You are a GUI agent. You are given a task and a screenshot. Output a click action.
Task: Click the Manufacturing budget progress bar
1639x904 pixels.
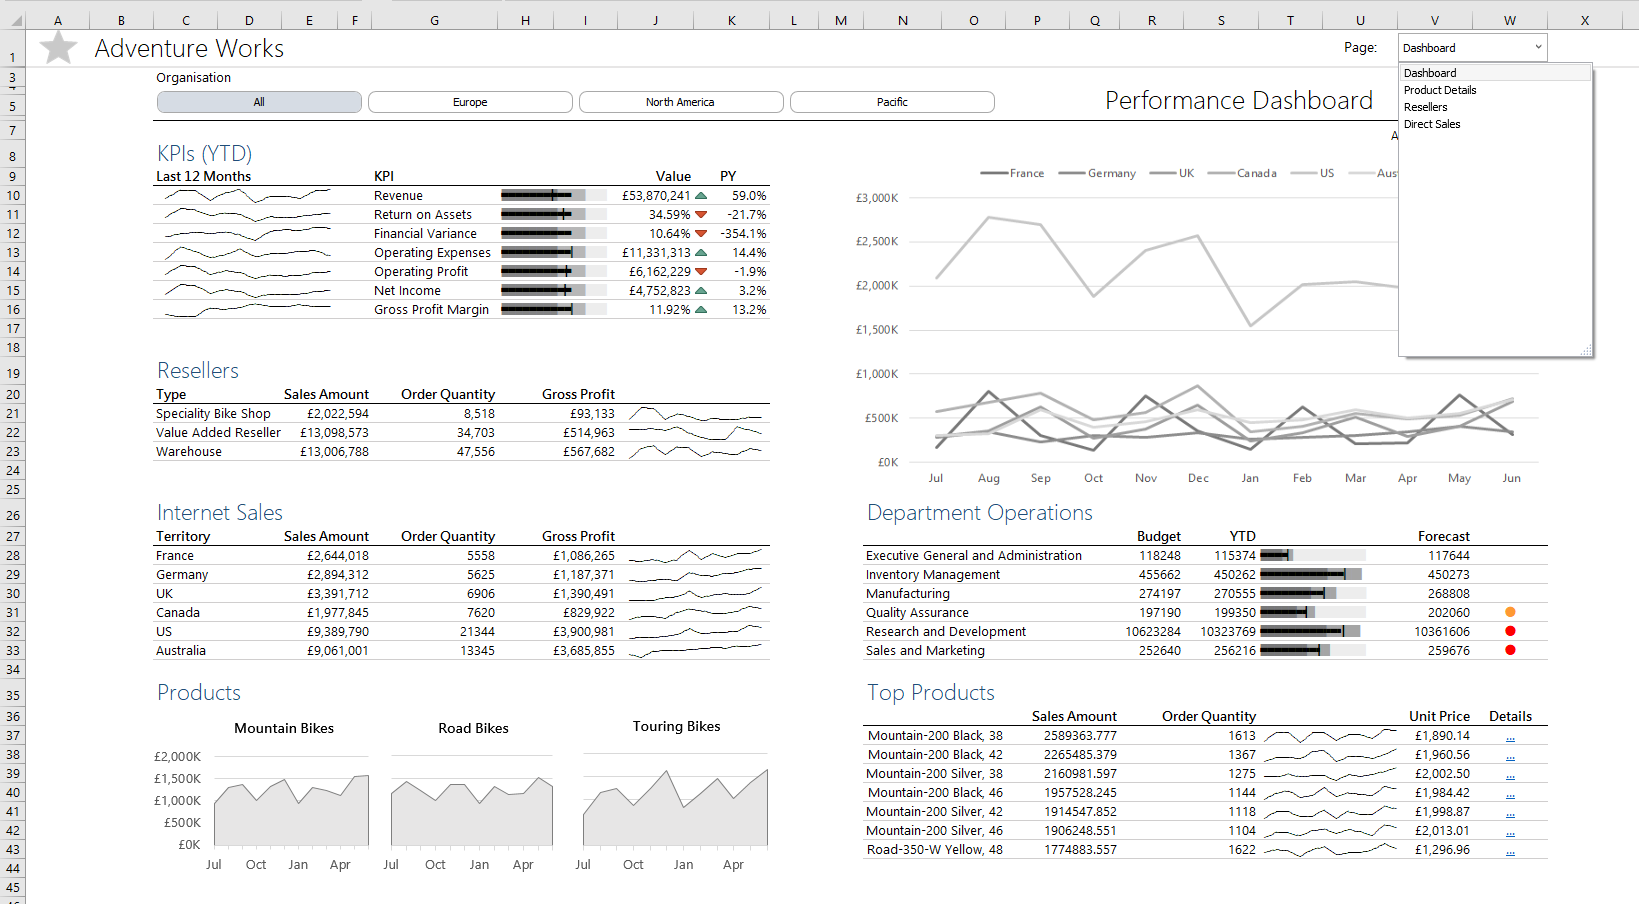[1312, 594]
